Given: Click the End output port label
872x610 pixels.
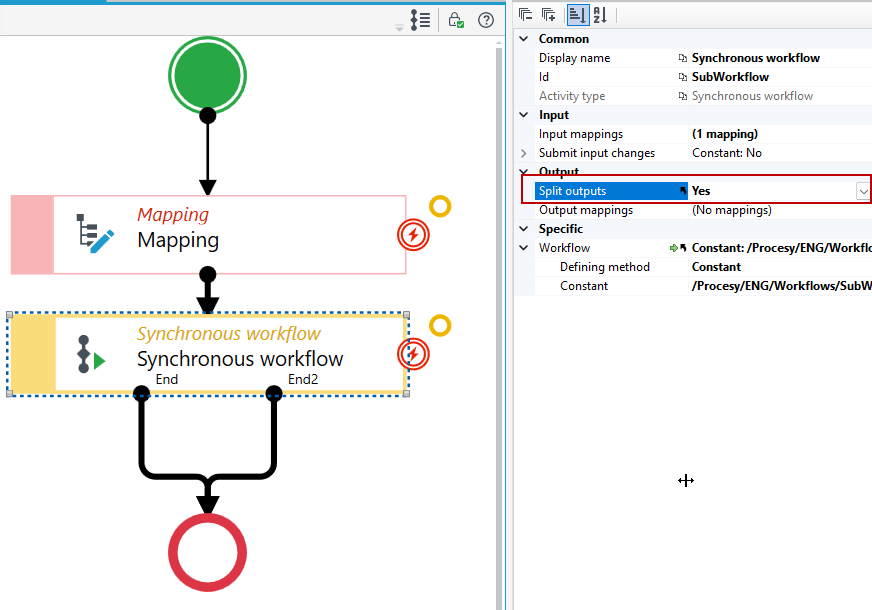Looking at the screenshot, I should (x=167, y=379).
